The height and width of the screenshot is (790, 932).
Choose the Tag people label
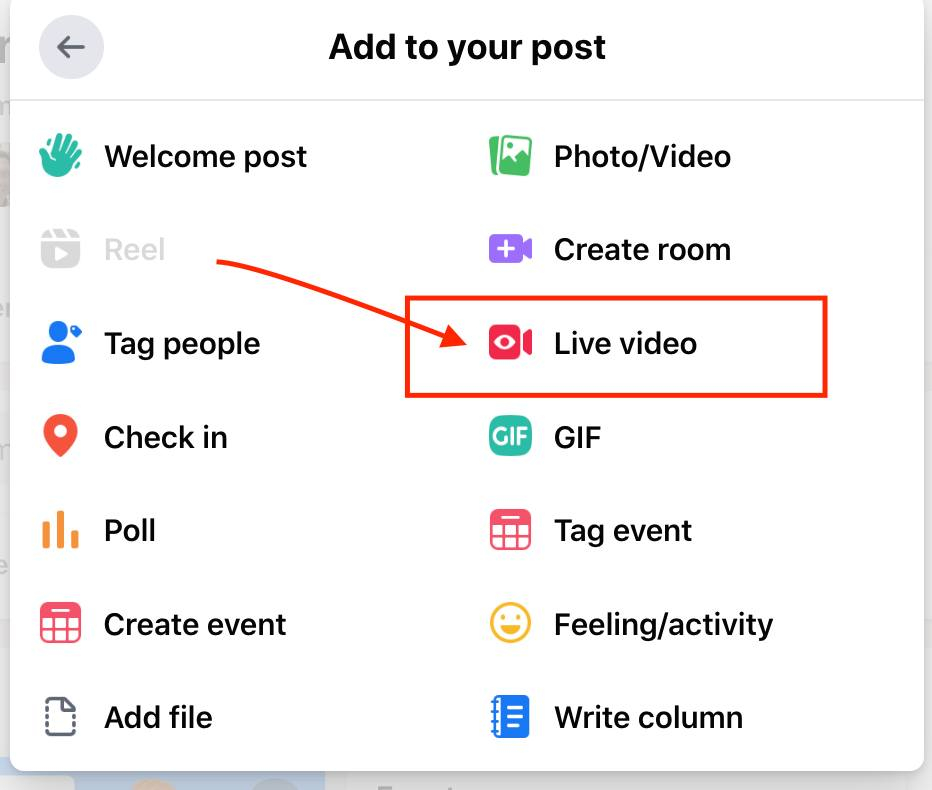[182, 345]
